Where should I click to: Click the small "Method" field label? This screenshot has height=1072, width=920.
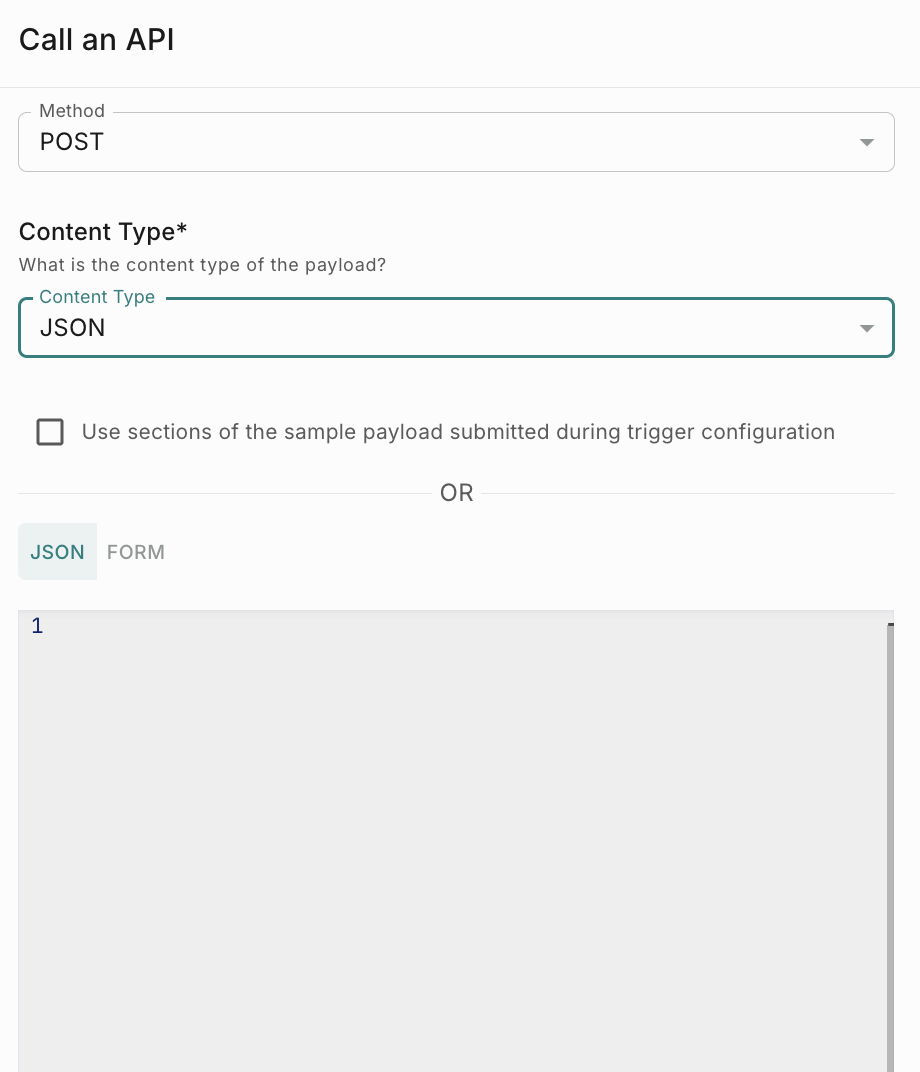tap(72, 111)
